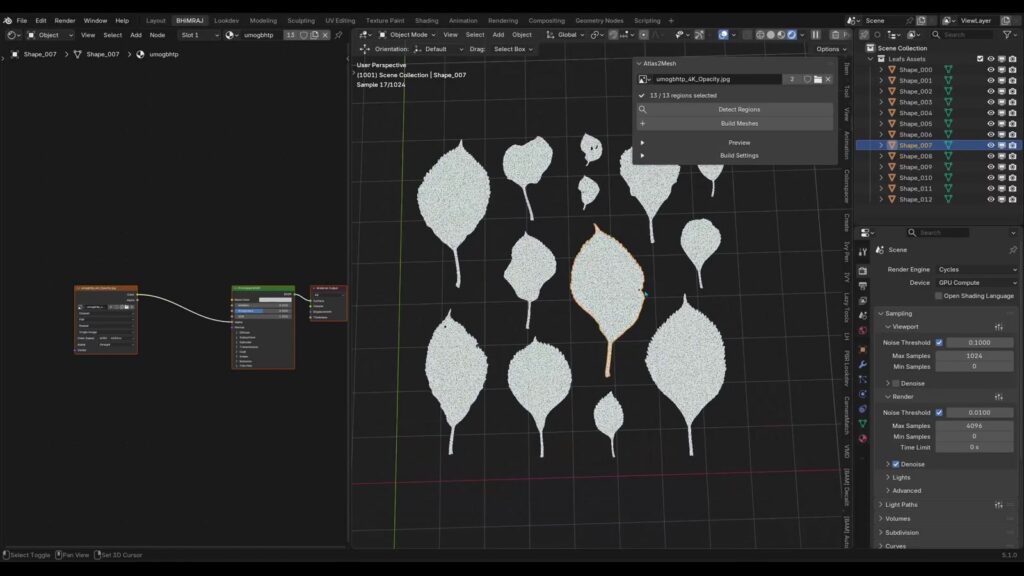1024x576 pixels.
Task: Expand the Light Paths section
Action: pos(901,505)
